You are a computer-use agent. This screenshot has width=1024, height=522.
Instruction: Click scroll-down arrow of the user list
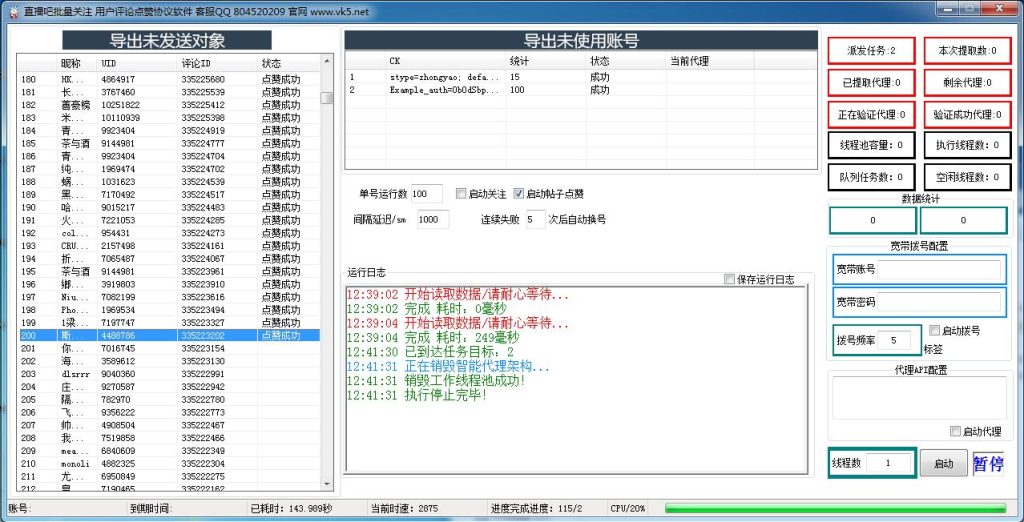pyautogui.click(x=326, y=485)
